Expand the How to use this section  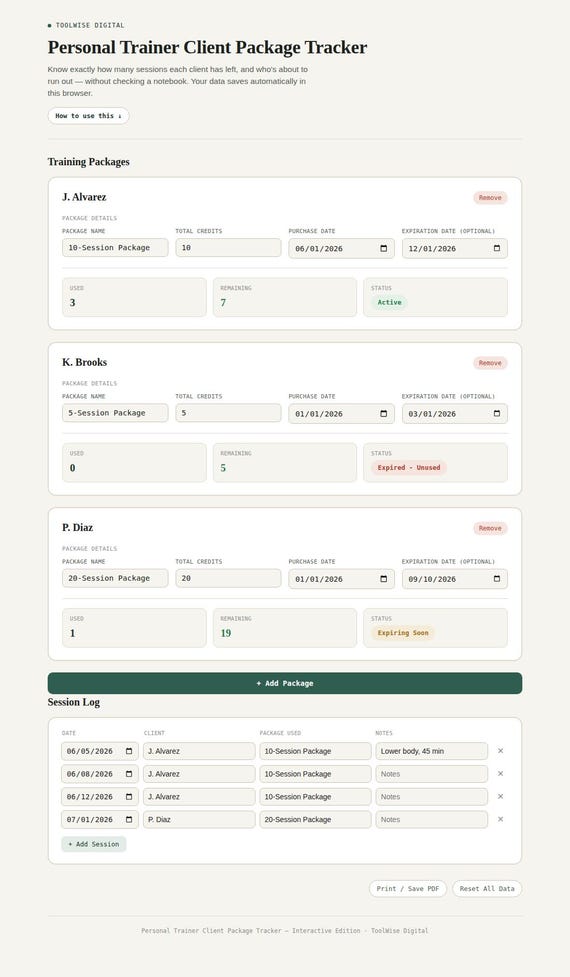[x=88, y=116]
